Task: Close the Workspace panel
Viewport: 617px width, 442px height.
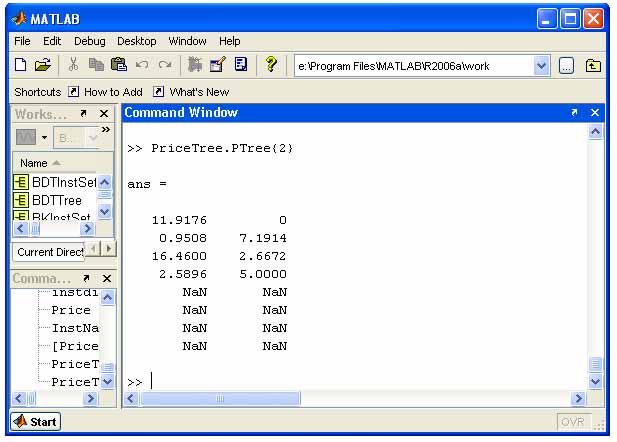Action: (x=104, y=114)
